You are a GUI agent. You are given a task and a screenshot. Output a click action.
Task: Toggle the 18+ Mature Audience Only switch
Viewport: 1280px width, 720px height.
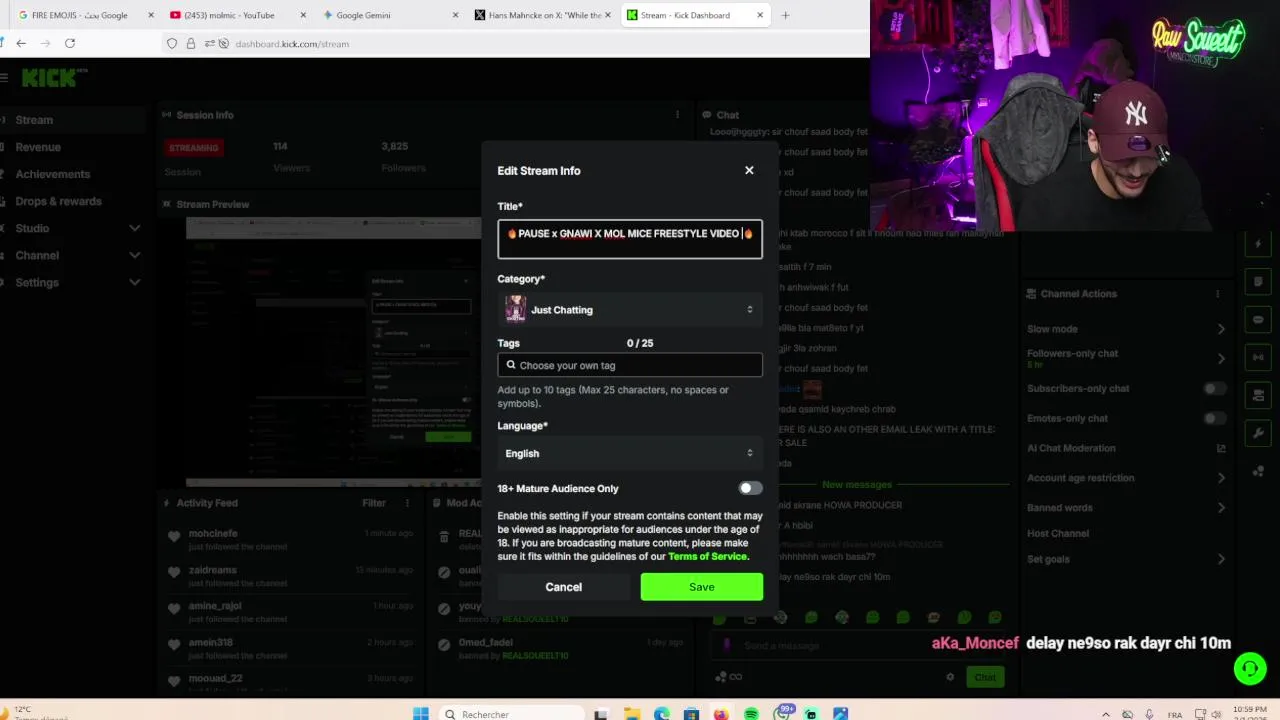point(750,488)
